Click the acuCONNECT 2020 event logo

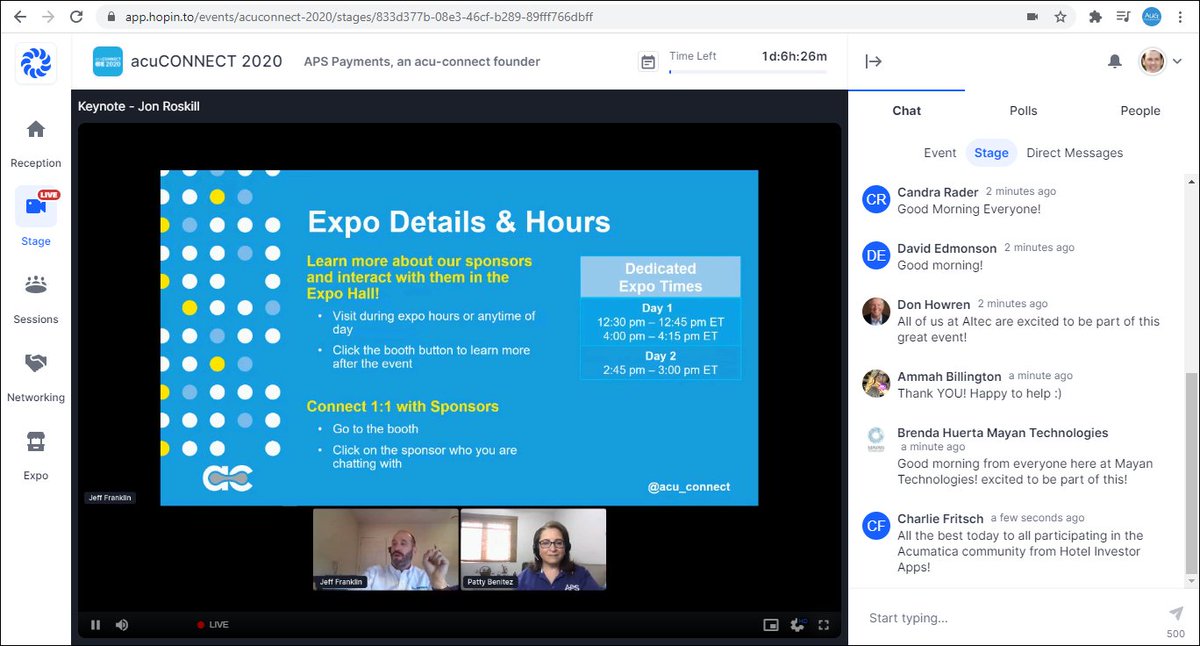(108, 62)
